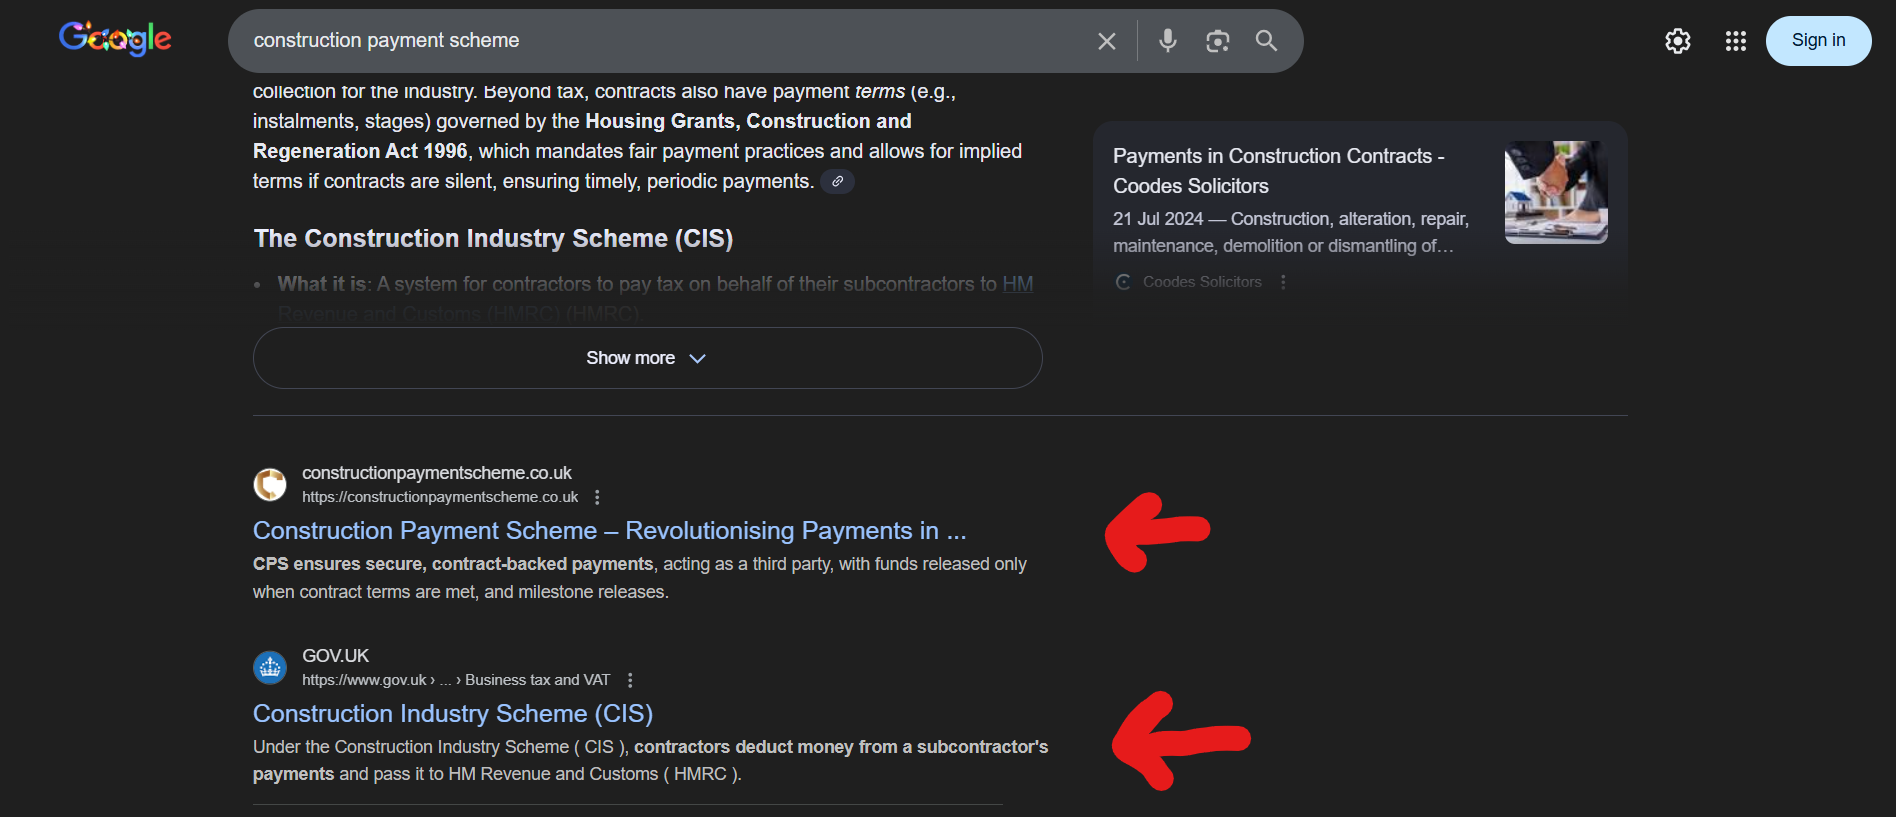Click the link icon after the AI overview text
The width and height of the screenshot is (1896, 817).
(838, 181)
